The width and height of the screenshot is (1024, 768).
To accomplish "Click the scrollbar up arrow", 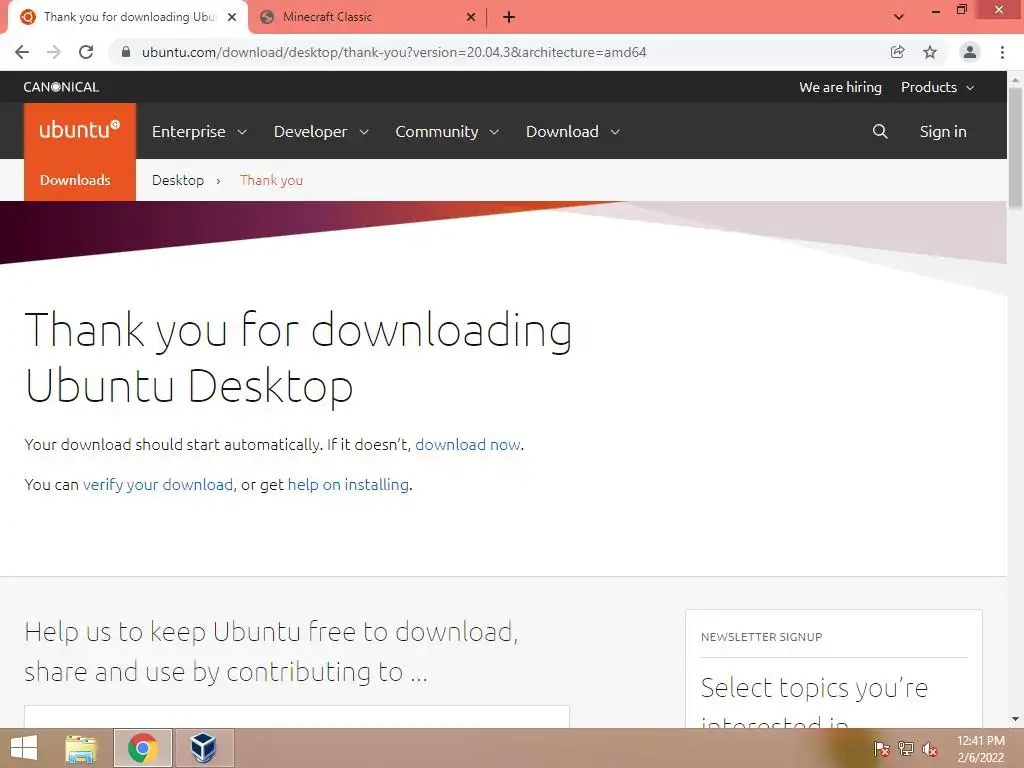I will [1015, 79].
